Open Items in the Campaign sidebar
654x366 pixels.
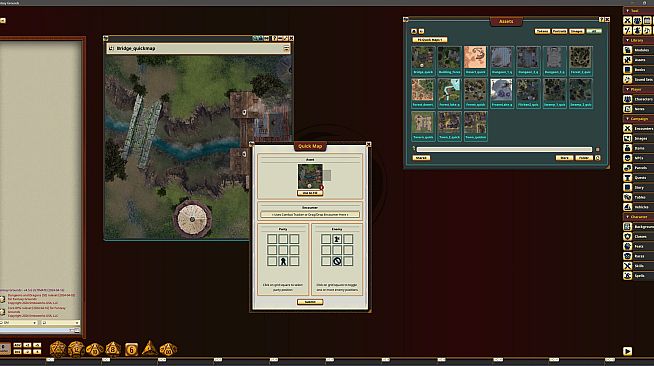point(638,148)
